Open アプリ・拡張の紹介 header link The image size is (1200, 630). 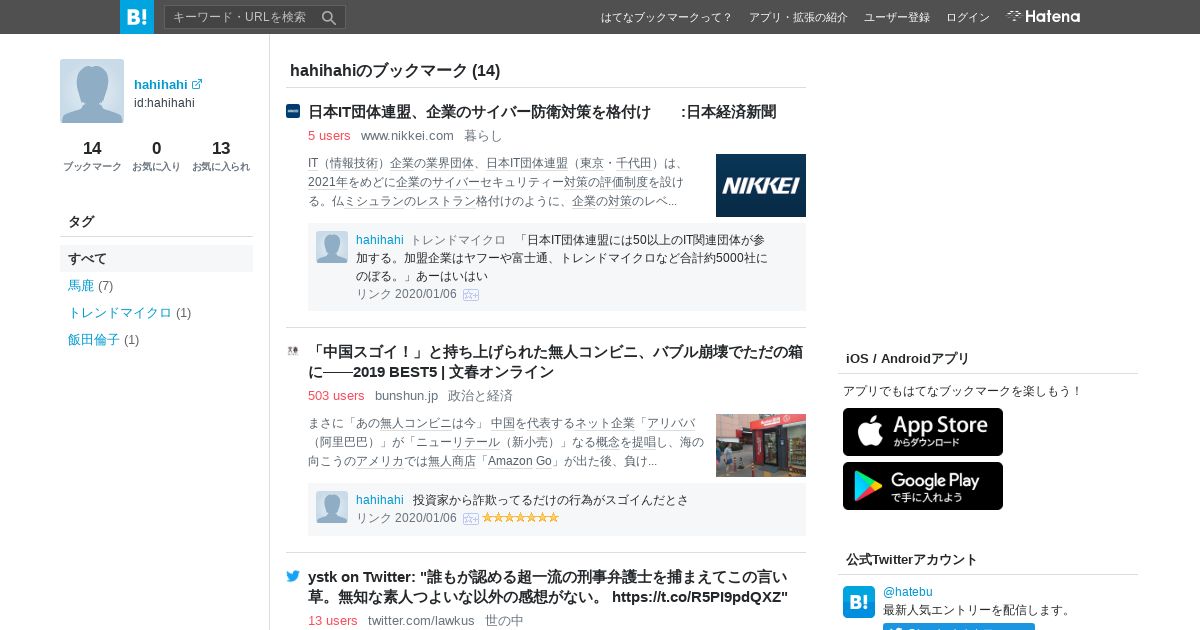click(x=798, y=17)
